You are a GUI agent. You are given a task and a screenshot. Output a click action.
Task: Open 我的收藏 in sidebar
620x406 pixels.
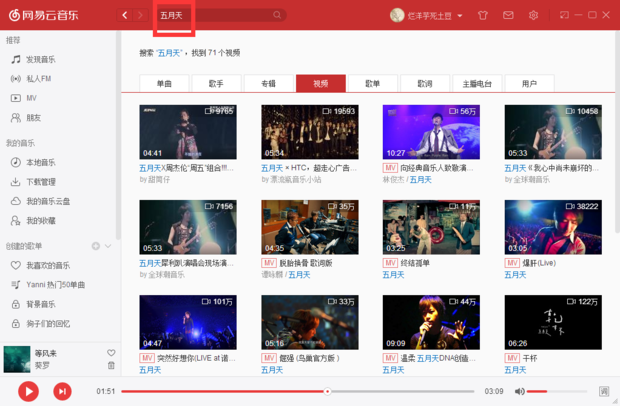(34, 221)
